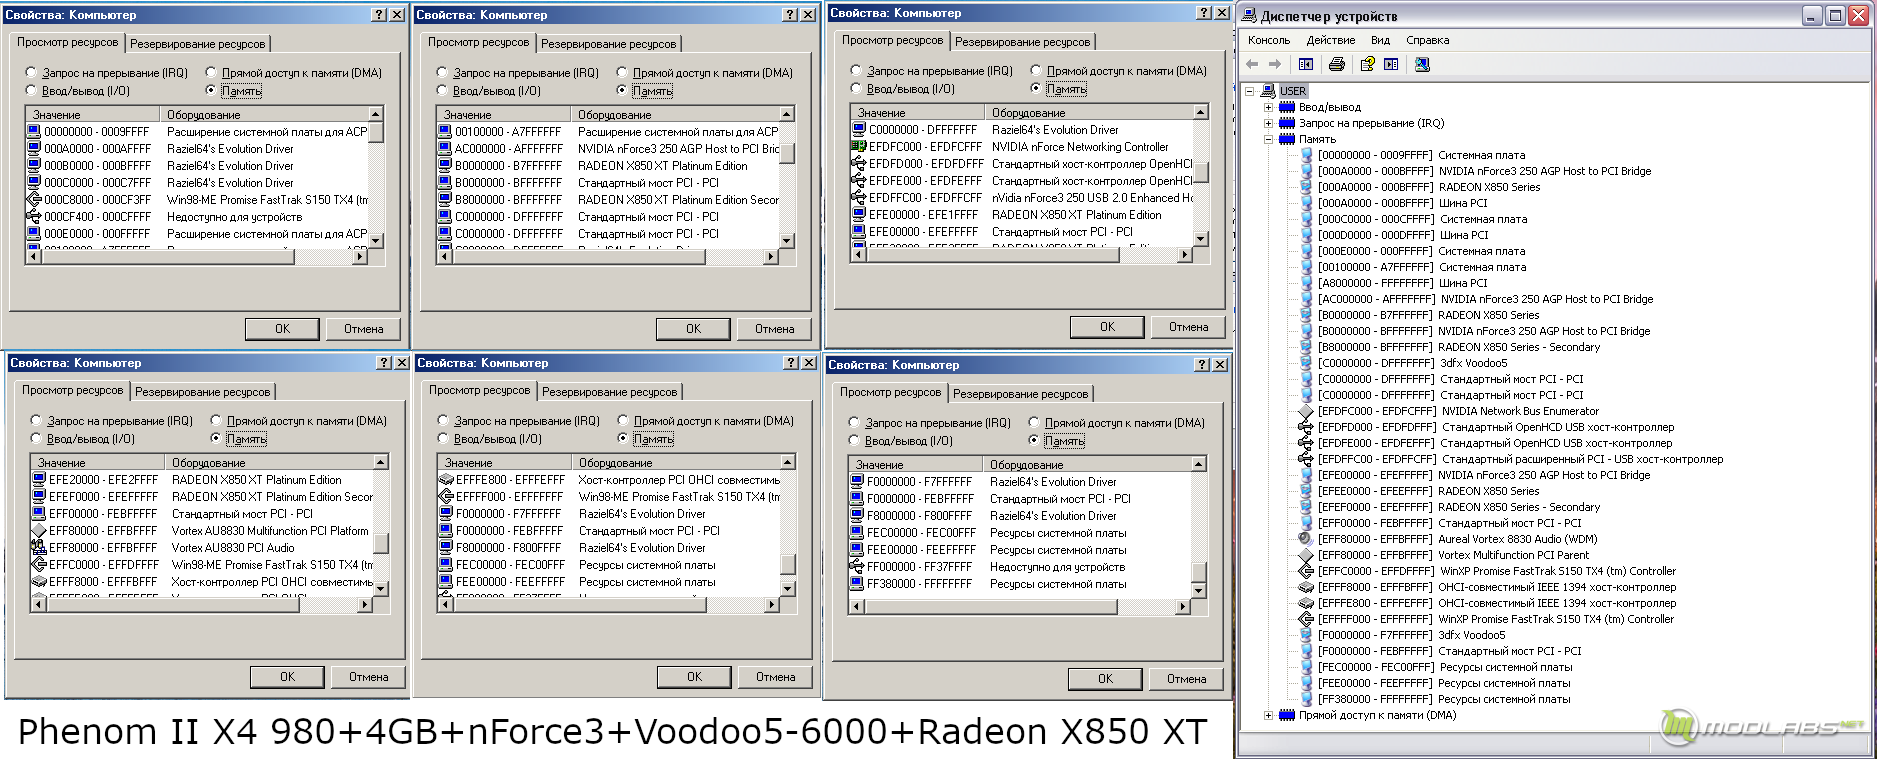Select DMA radio in dialog listing AC000000 - AFFFFFFF
The width and height of the screenshot is (1877, 759).
click(622, 72)
